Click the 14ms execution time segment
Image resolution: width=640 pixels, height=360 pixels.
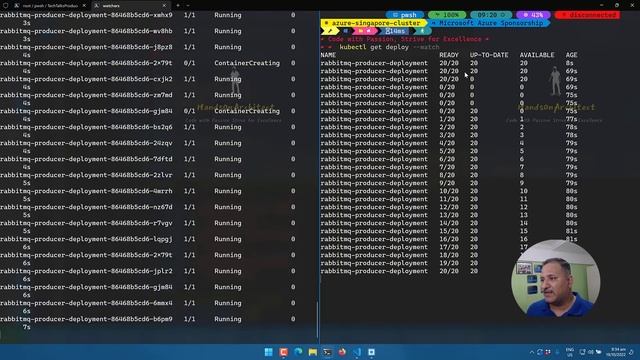pyautogui.click(x=395, y=31)
